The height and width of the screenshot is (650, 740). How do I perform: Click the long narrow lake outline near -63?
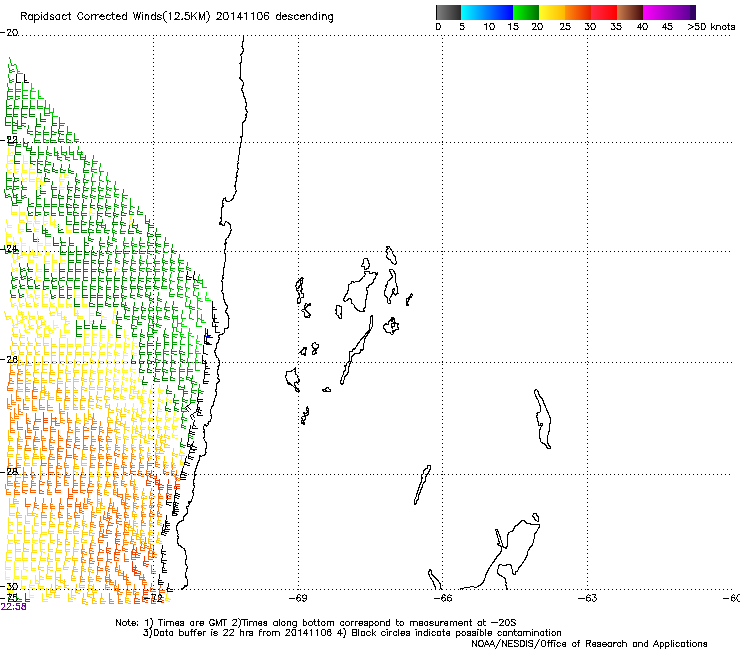pos(542,419)
